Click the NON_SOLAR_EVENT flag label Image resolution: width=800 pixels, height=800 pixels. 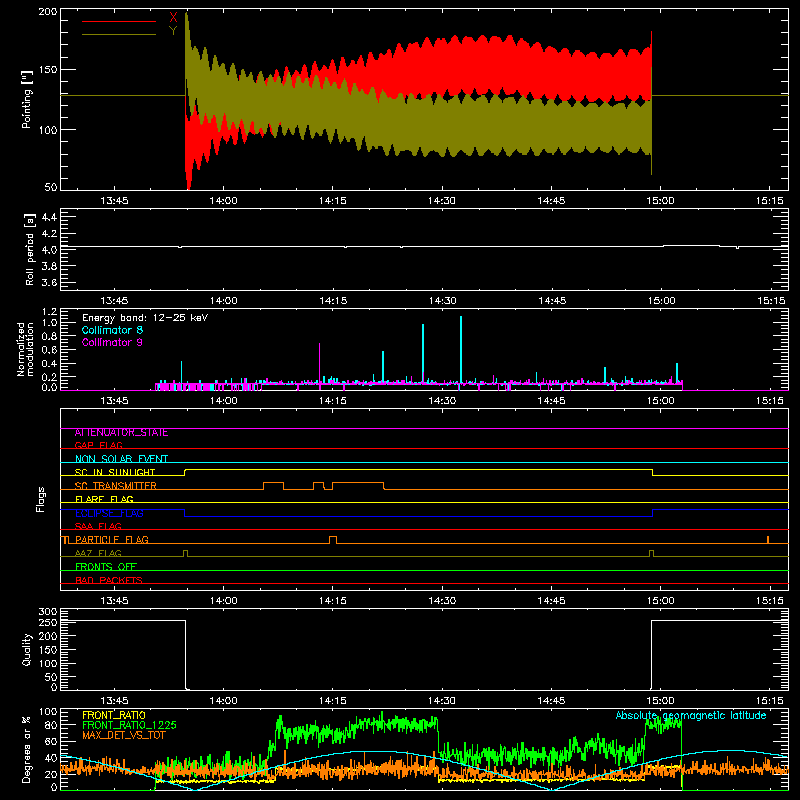click(x=121, y=459)
